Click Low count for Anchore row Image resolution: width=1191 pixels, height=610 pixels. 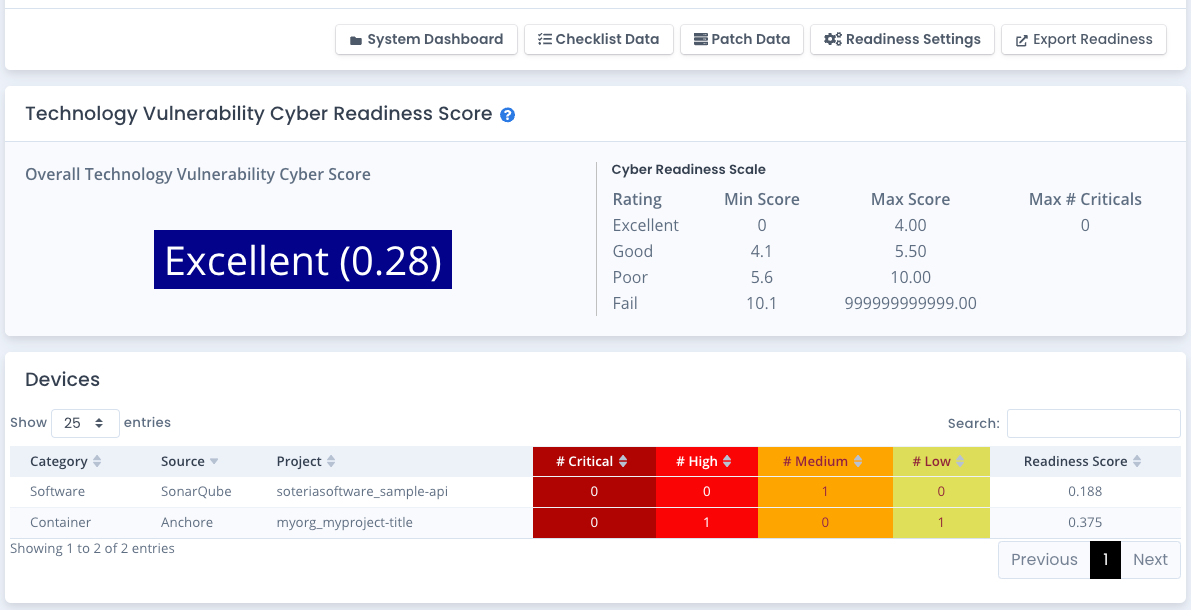point(941,523)
